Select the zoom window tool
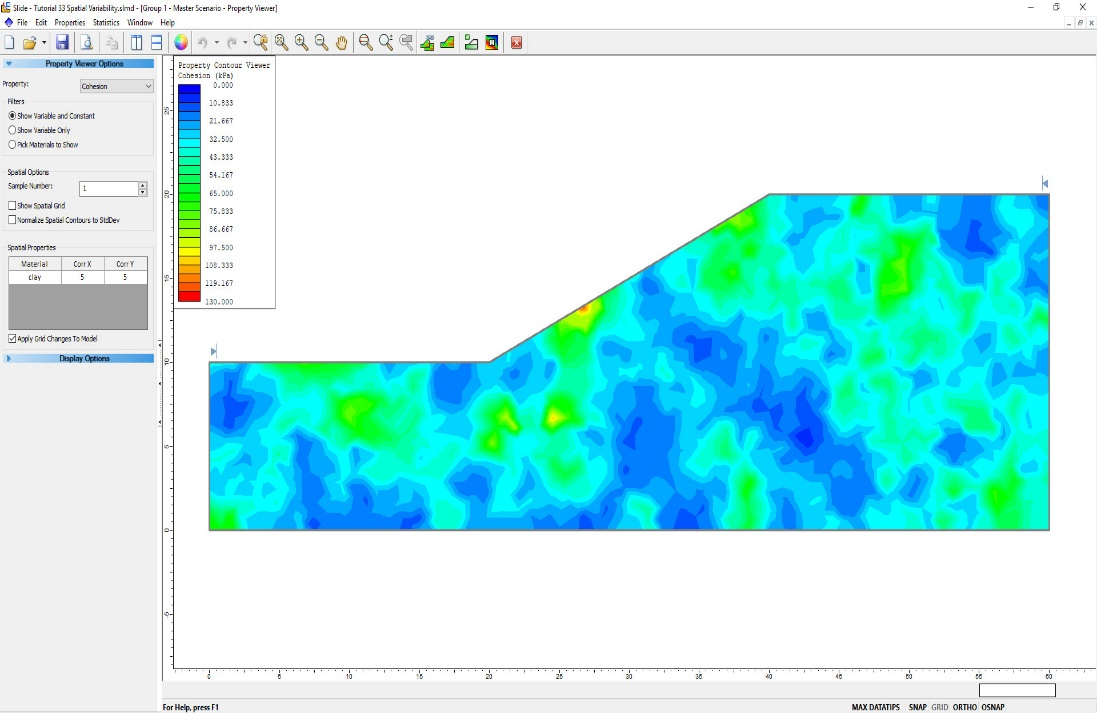 pyautogui.click(x=261, y=43)
